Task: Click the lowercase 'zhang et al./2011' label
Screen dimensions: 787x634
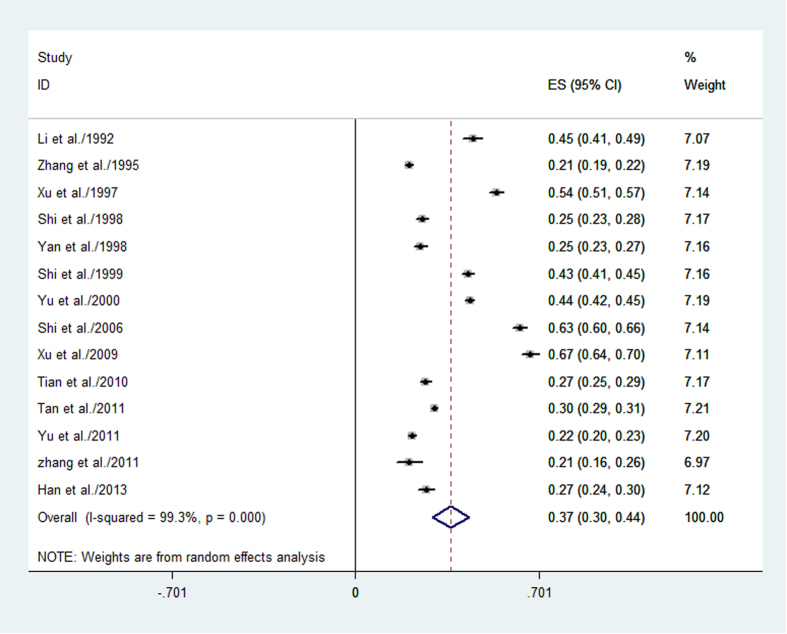Action: (88, 462)
